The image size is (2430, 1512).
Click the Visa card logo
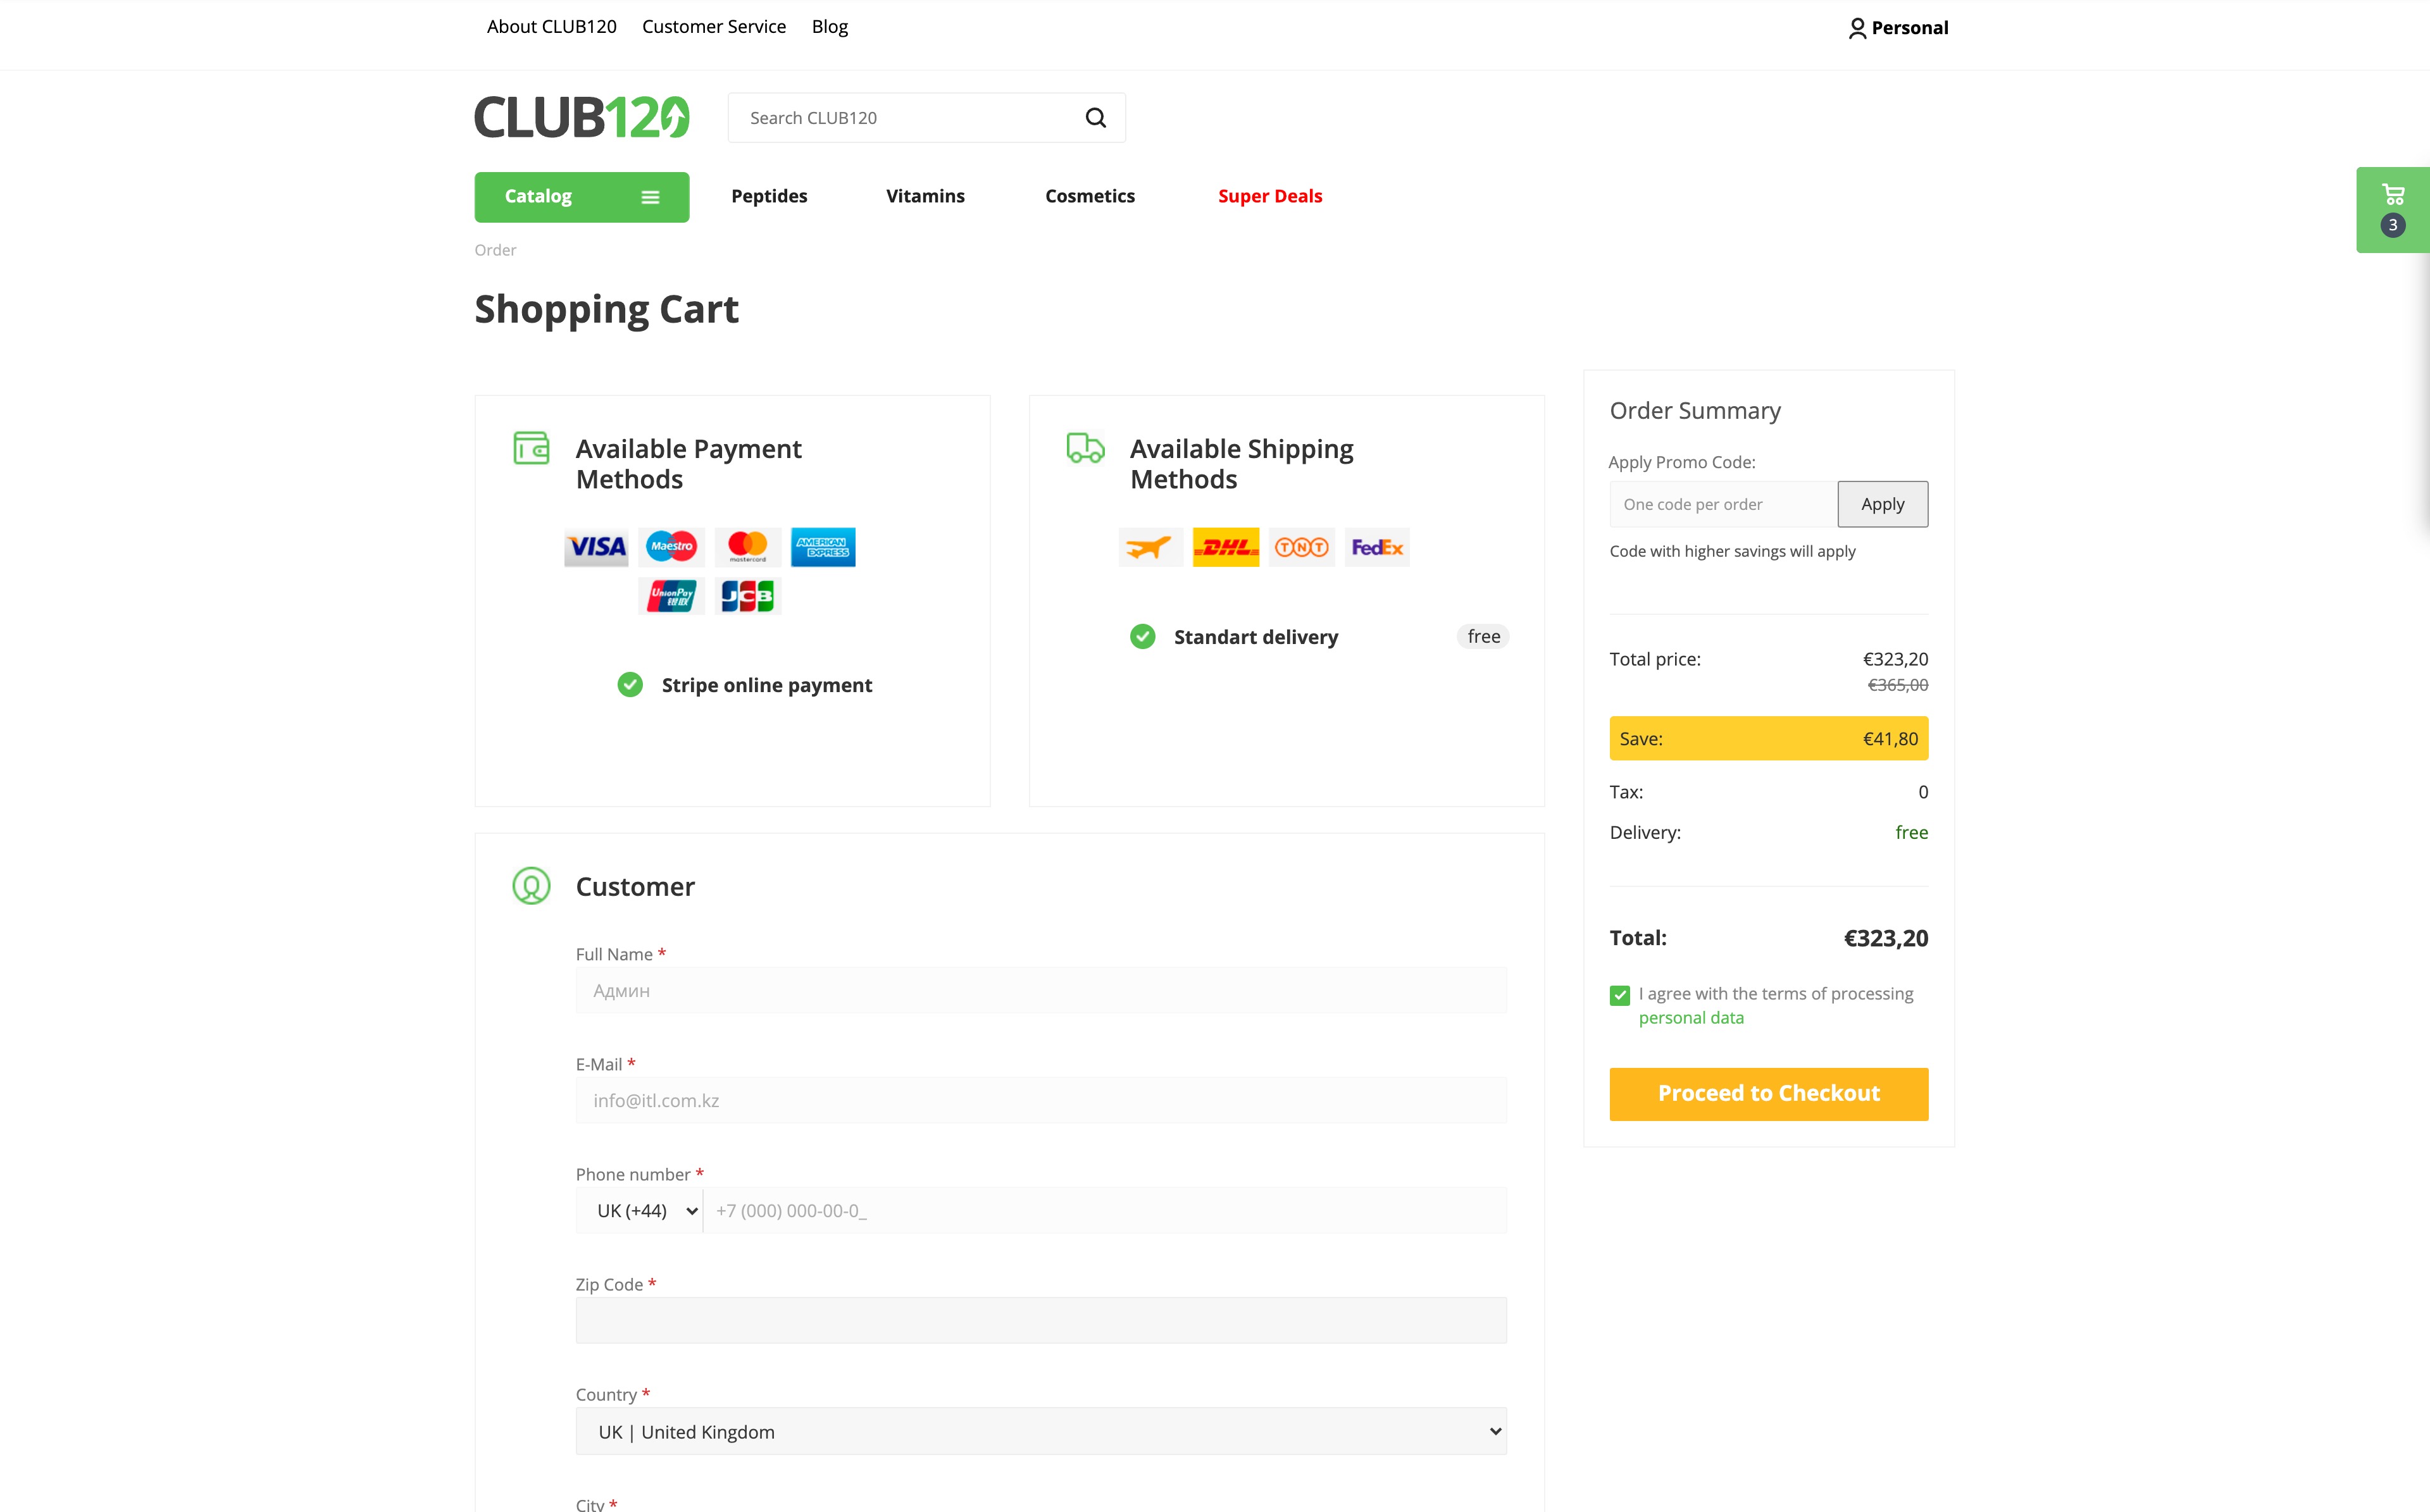click(x=596, y=547)
